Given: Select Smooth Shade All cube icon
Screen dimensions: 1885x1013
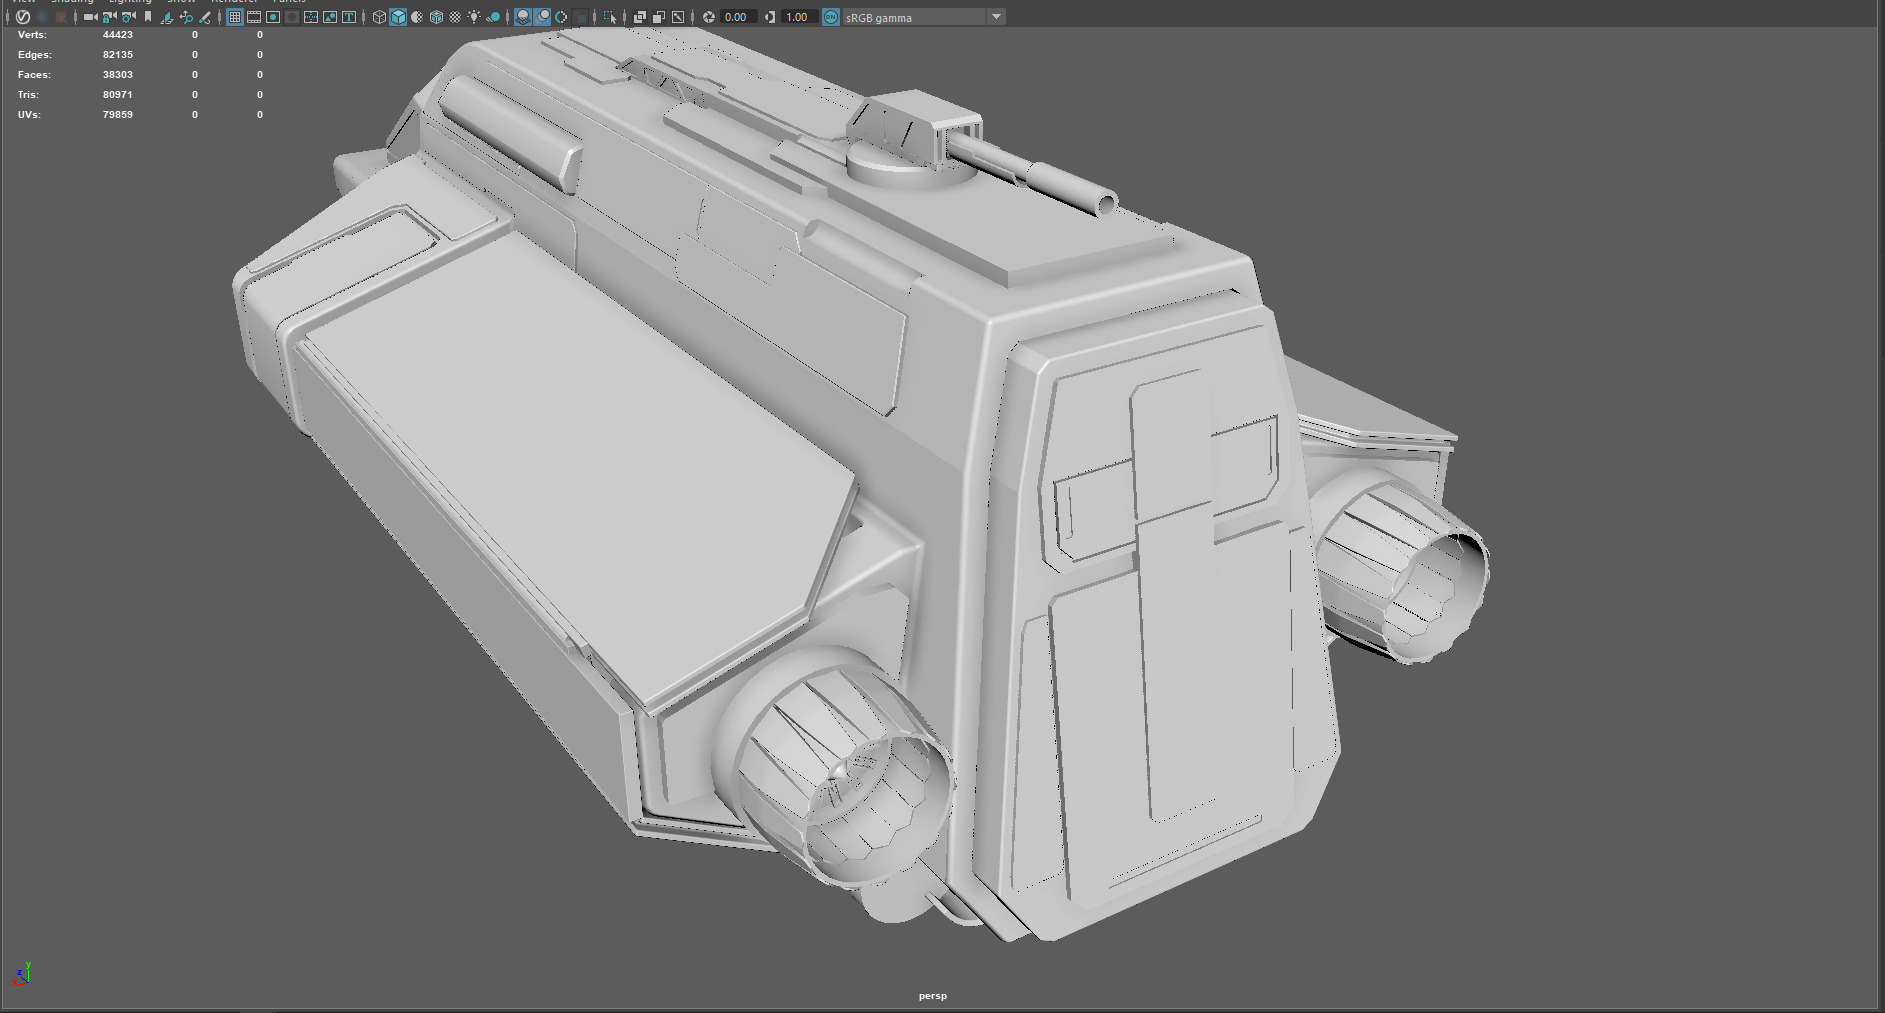Looking at the screenshot, I should pyautogui.click(x=398, y=17).
